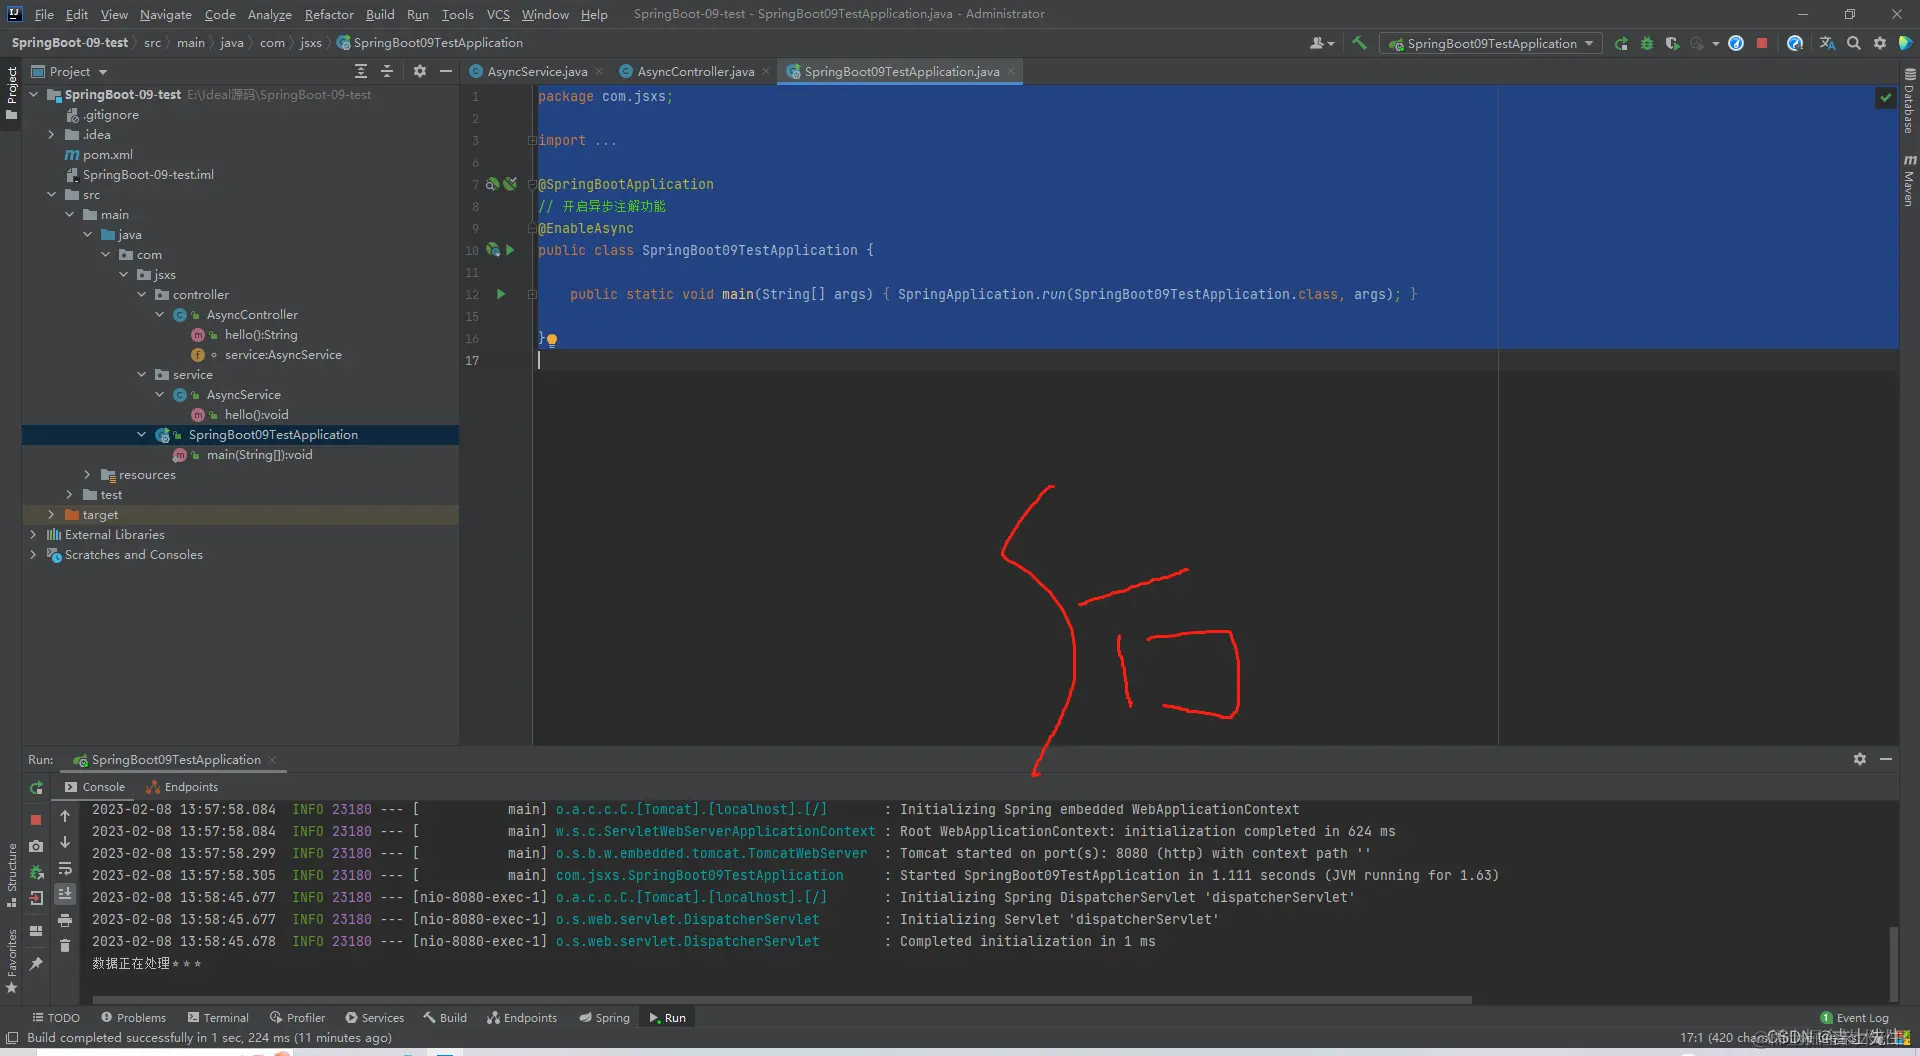Toggle the Structure tool window

(11, 875)
